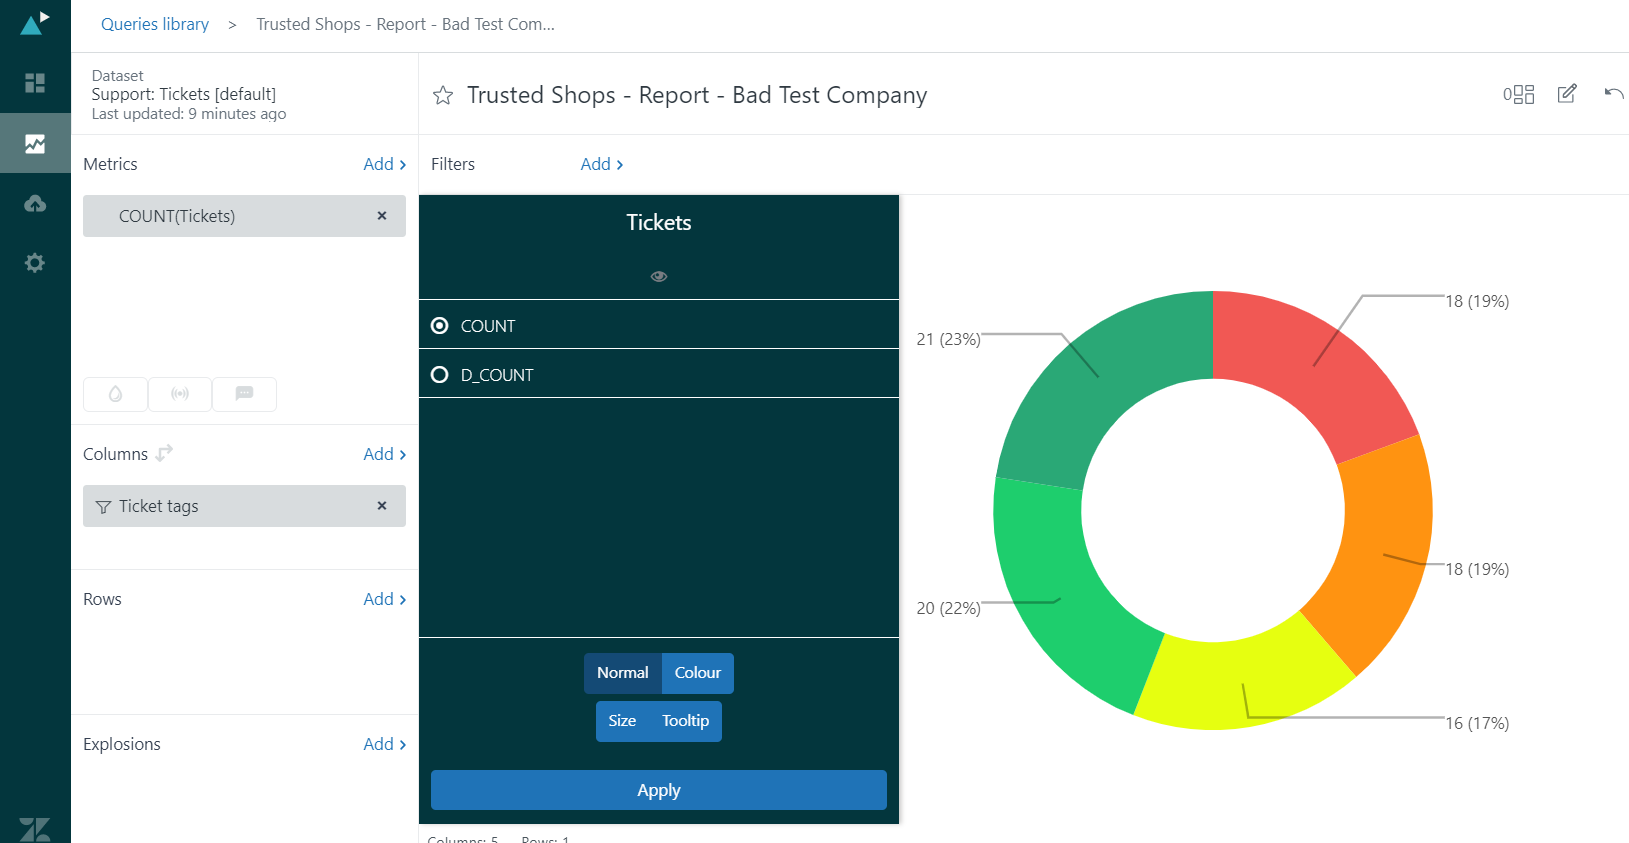Add a new filter via Add link

(602, 164)
